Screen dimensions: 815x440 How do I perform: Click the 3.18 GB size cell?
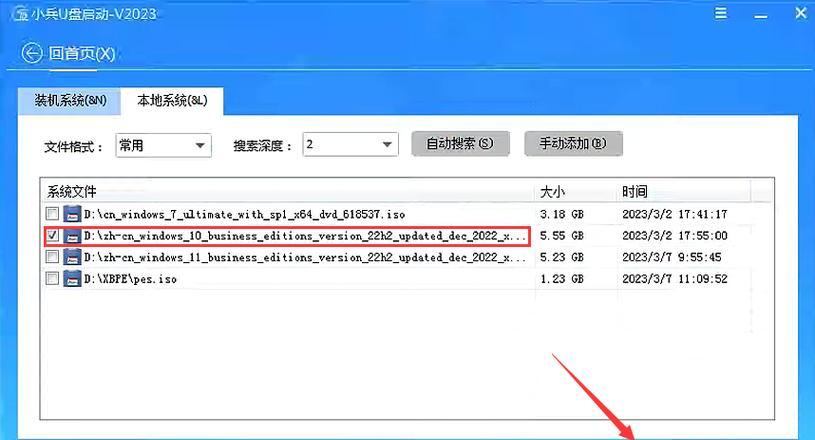(x=562, y=215)
